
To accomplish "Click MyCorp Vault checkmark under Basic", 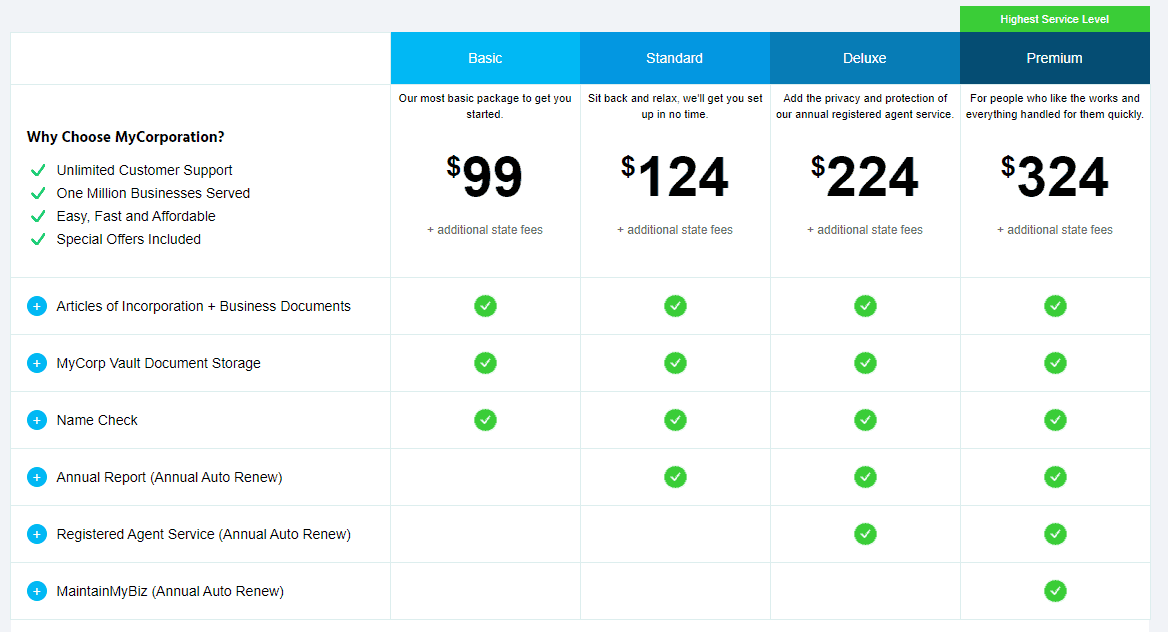I will pyautogui.click(x=485, y=363).
